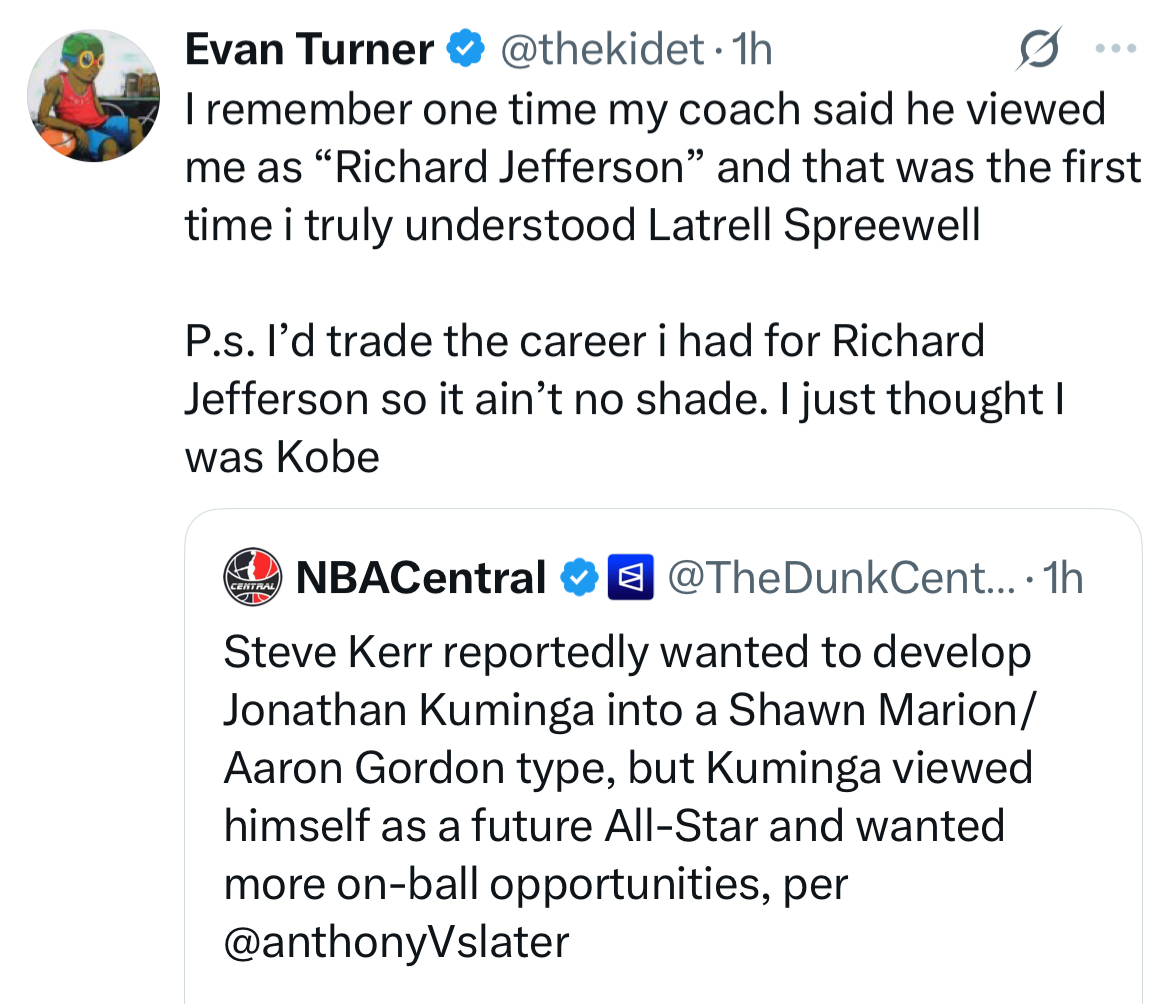Open the @TheDunkCent... handle
1170x1004 pixels.
(x=841, y=577)
